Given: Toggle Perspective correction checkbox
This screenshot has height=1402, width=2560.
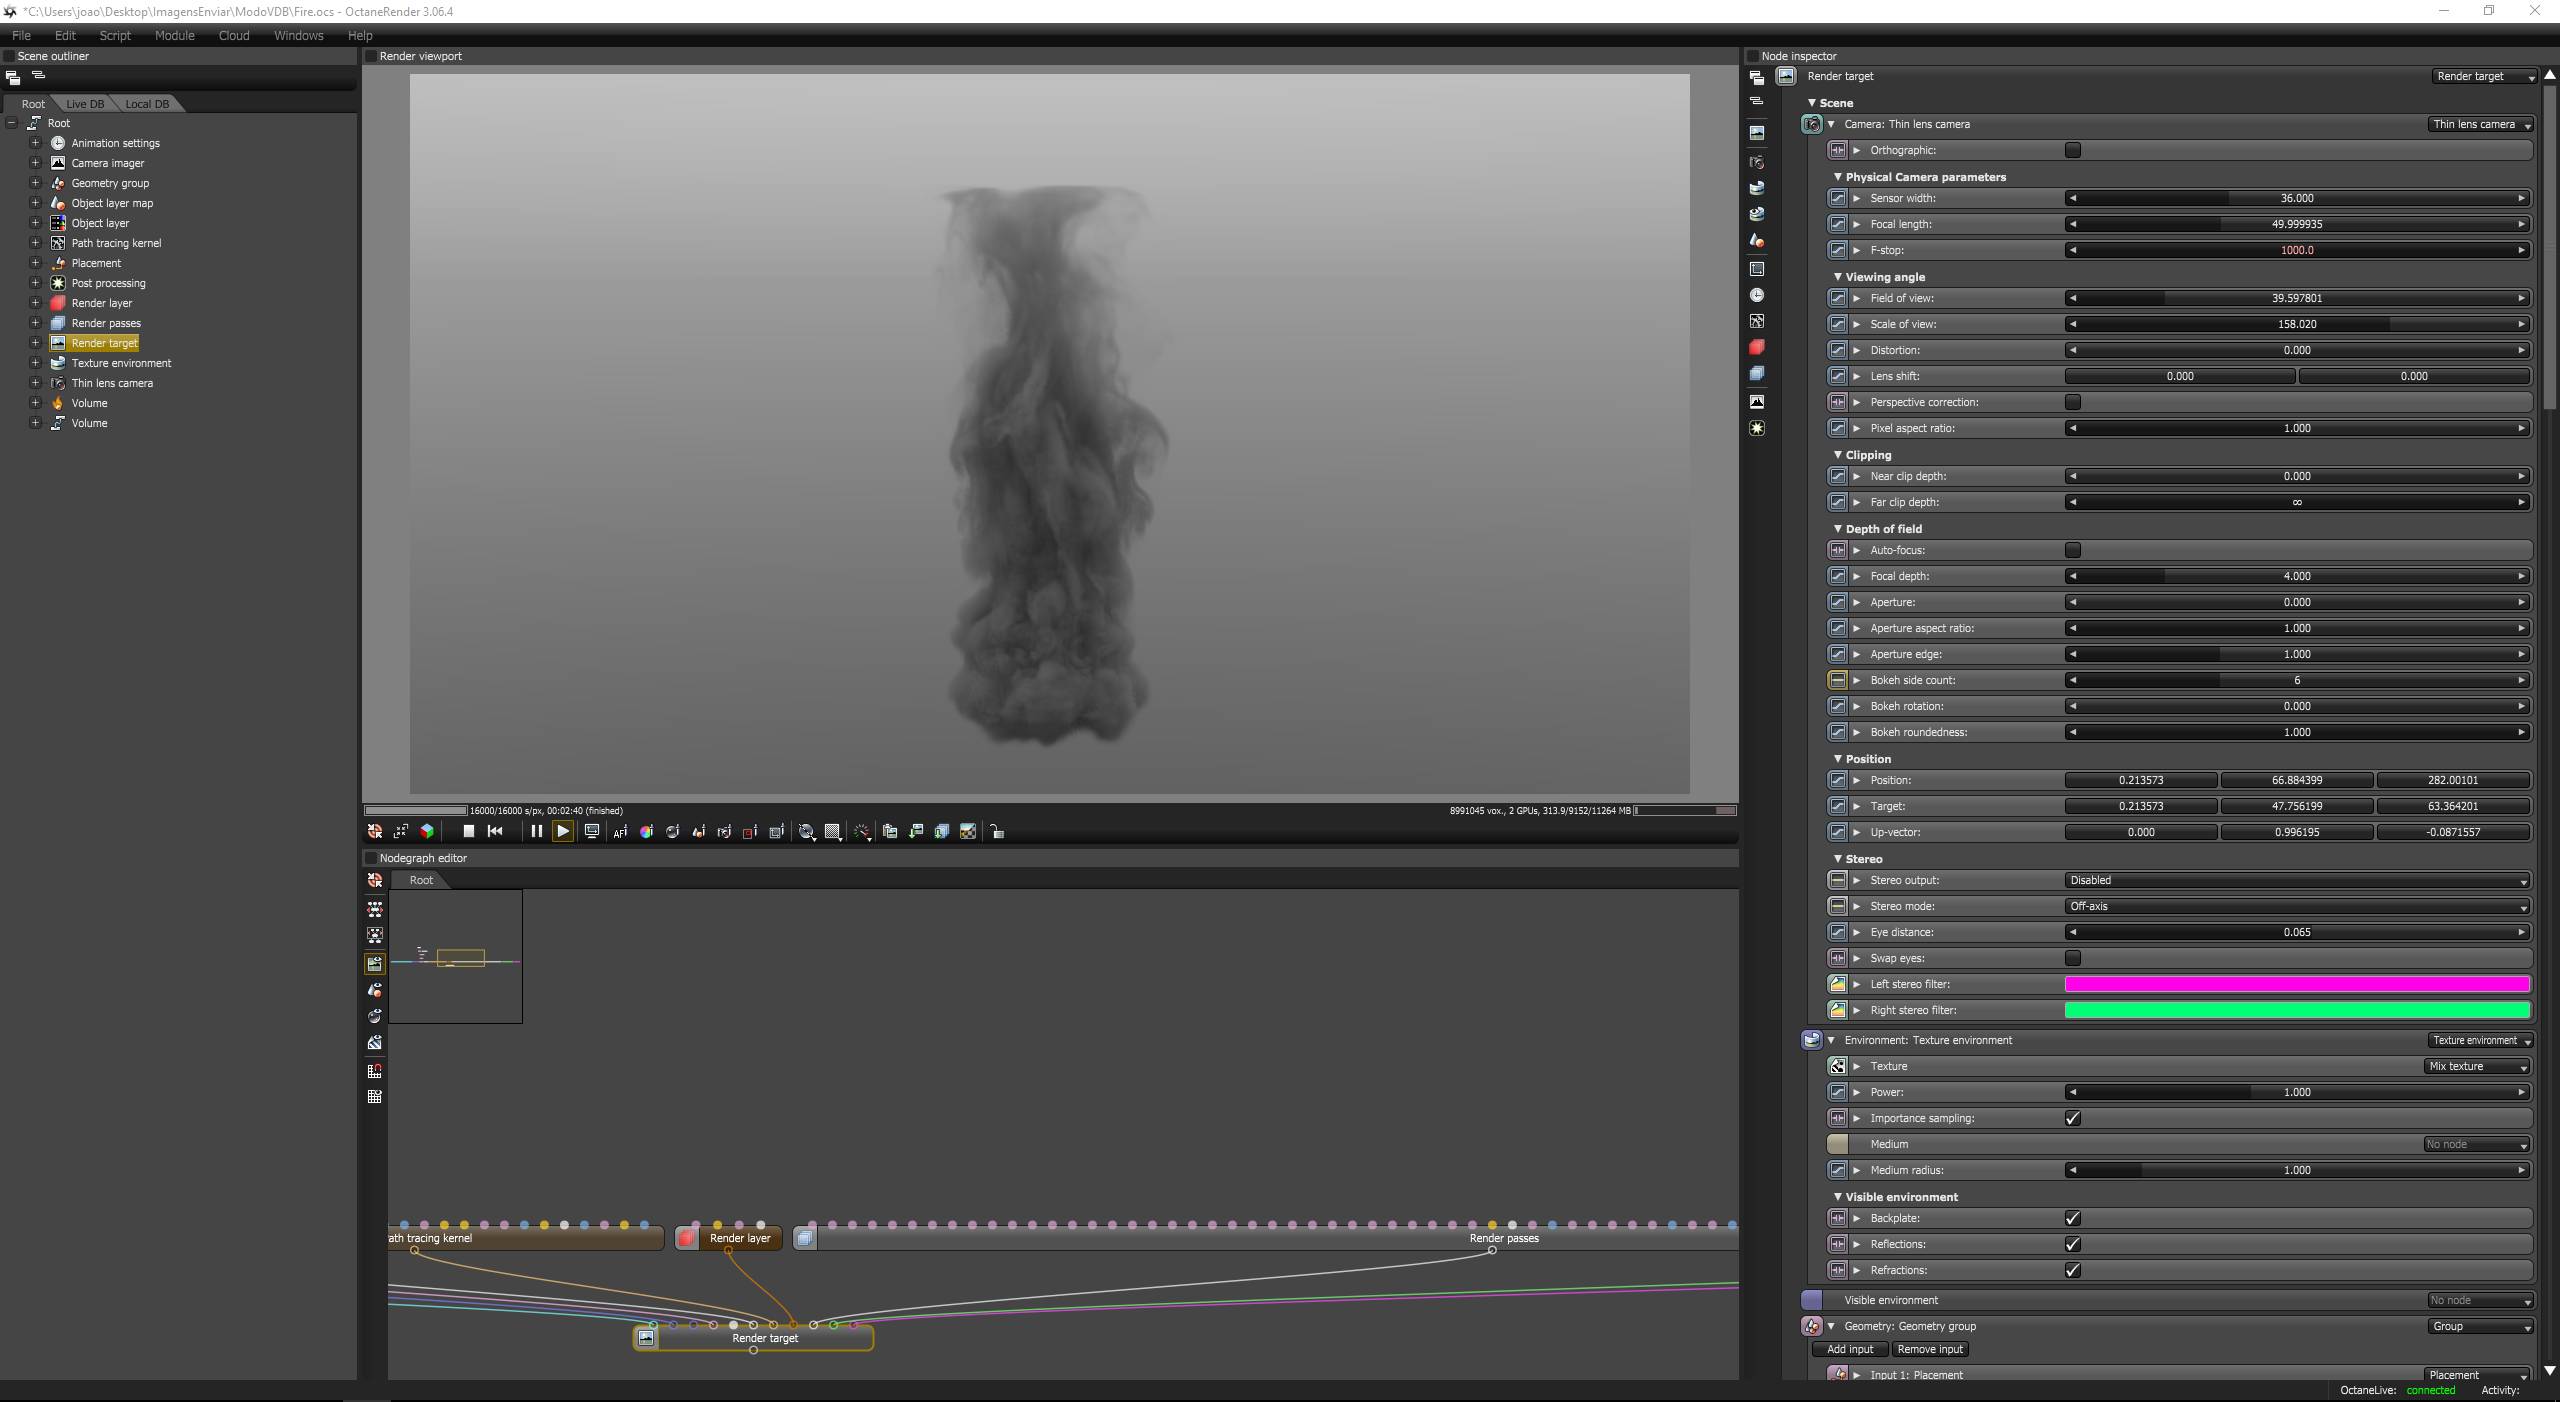Looking at the screenshot, I should click(x=2072, y=402).
